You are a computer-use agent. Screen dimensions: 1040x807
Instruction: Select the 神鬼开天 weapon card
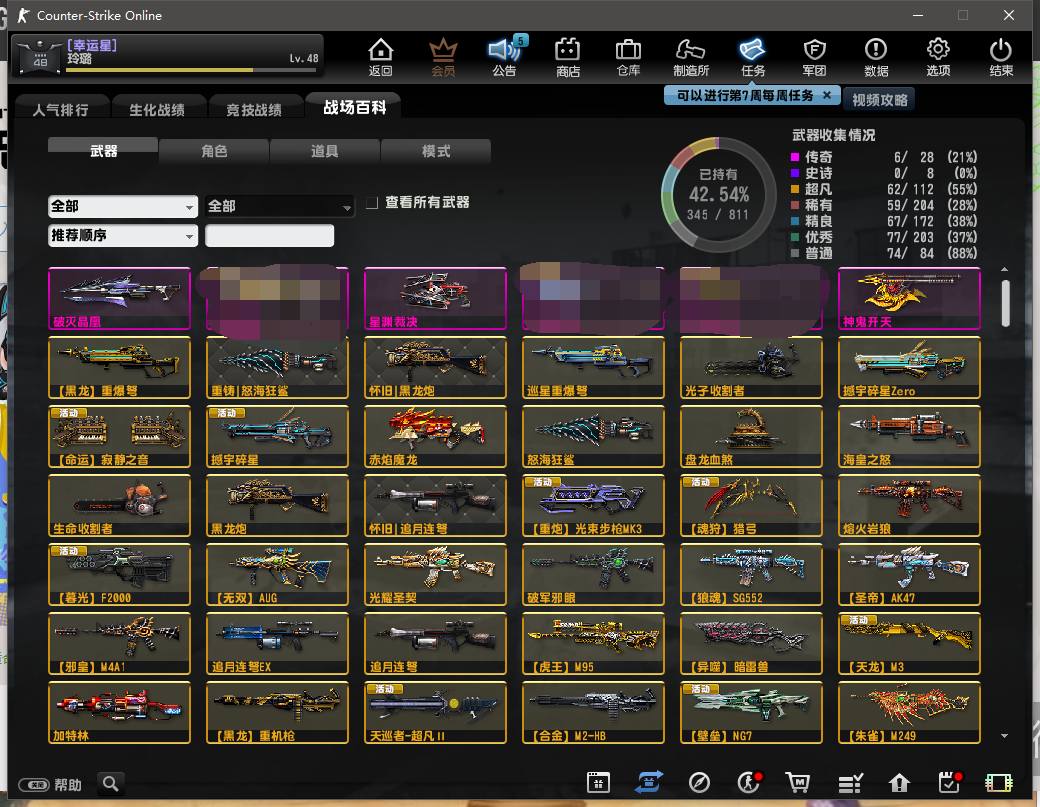point(909,298)
